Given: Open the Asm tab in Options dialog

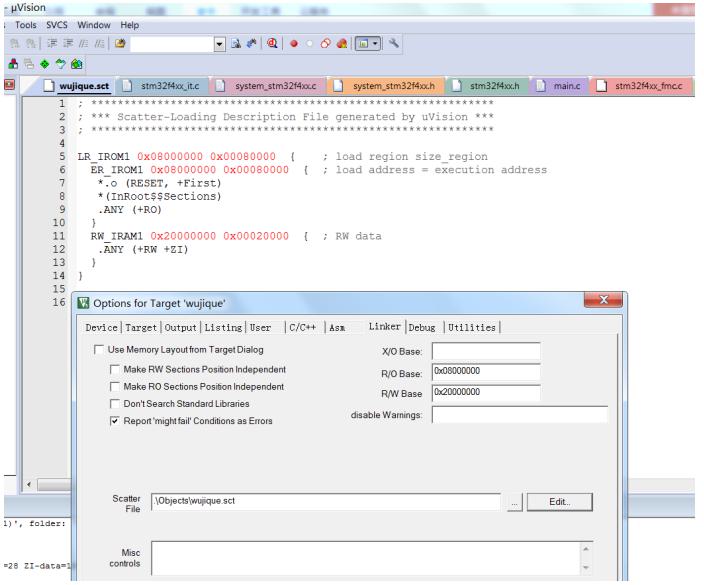Looking at the screenshot, I should point(337,328).
